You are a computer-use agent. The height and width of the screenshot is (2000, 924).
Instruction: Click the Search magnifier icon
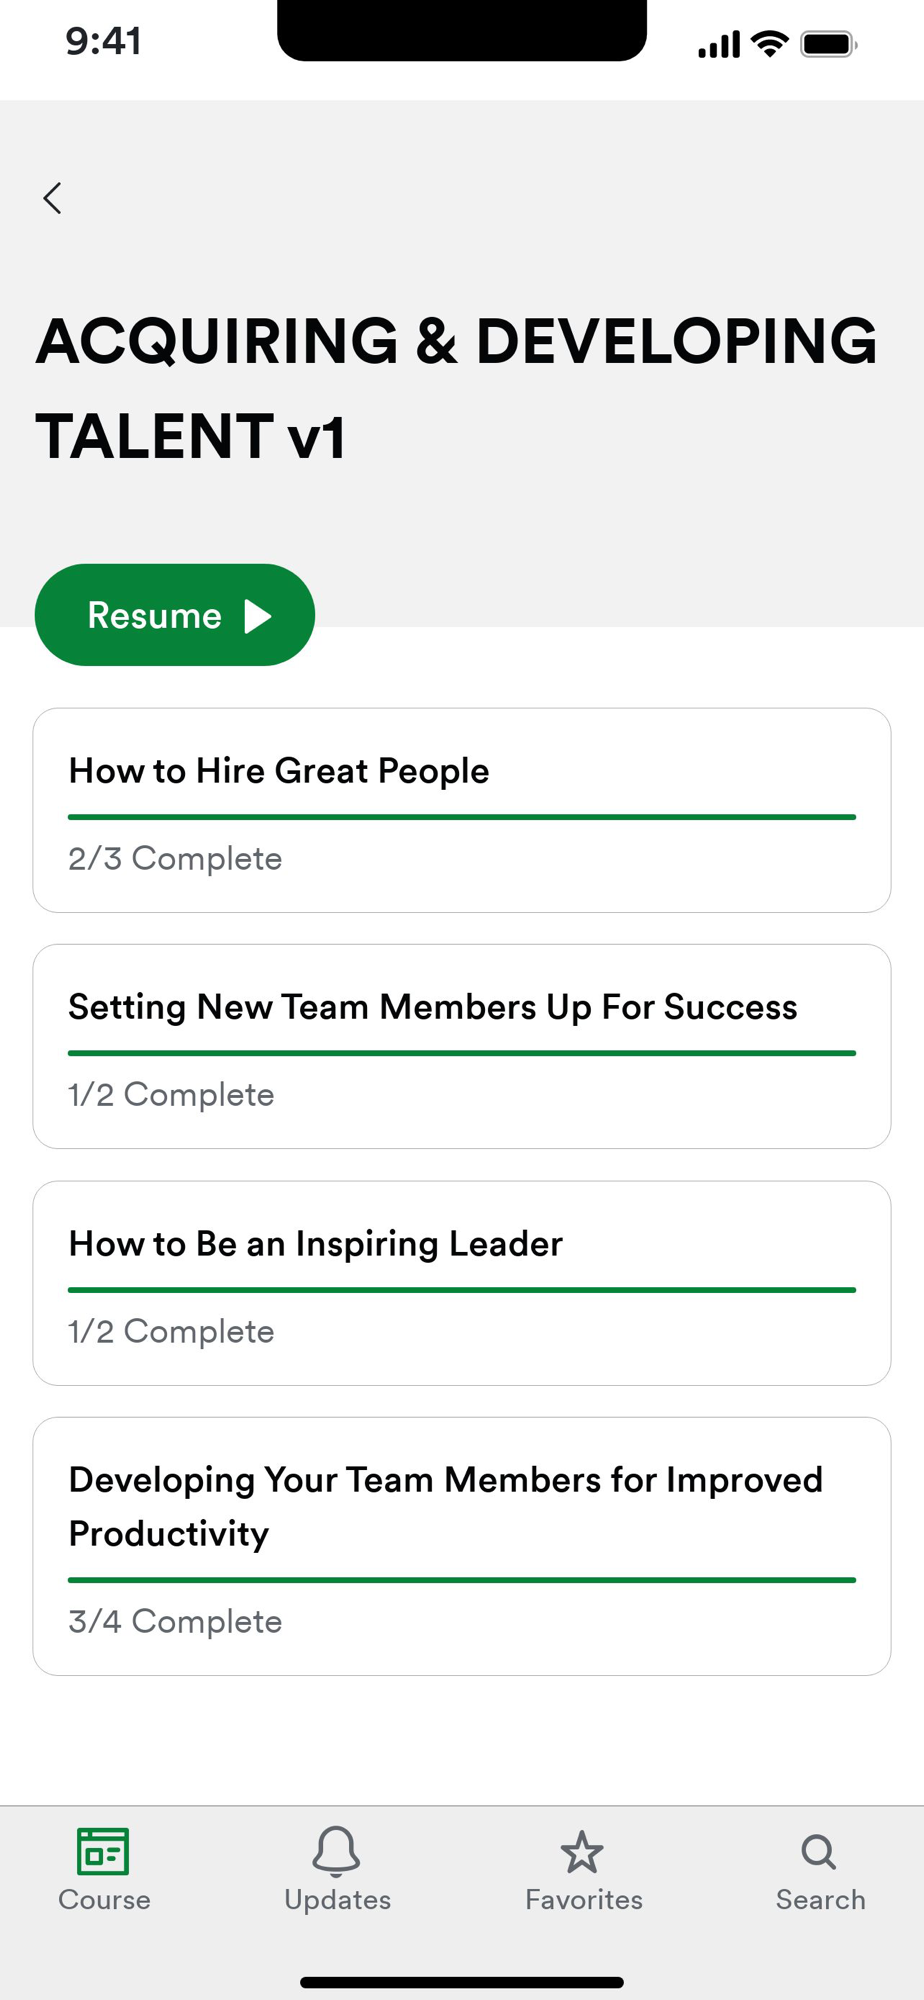819,1852
